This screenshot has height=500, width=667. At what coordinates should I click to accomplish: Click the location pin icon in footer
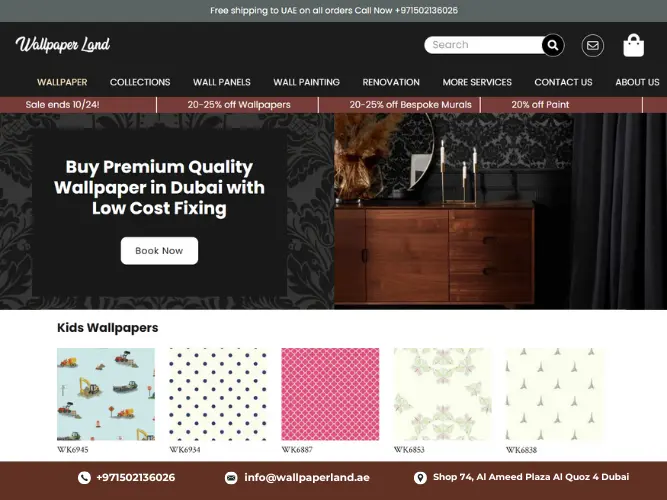click(x=420, y=477)
